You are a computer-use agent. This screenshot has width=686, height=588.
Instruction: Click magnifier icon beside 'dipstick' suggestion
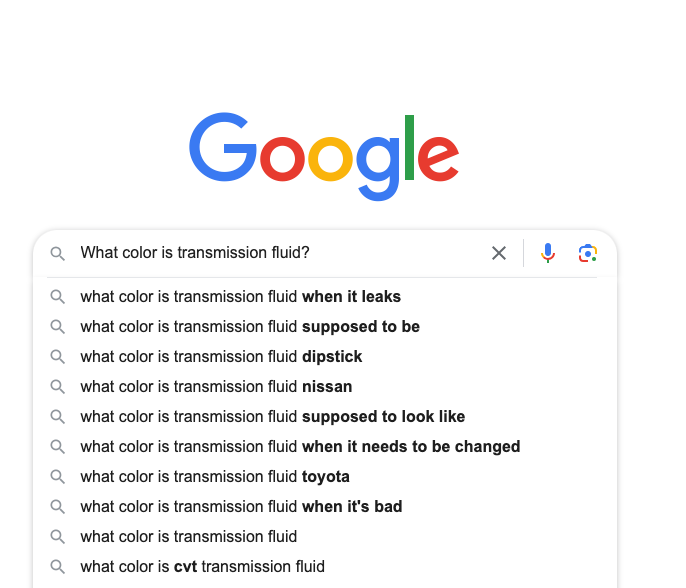(x=57, y=357)
